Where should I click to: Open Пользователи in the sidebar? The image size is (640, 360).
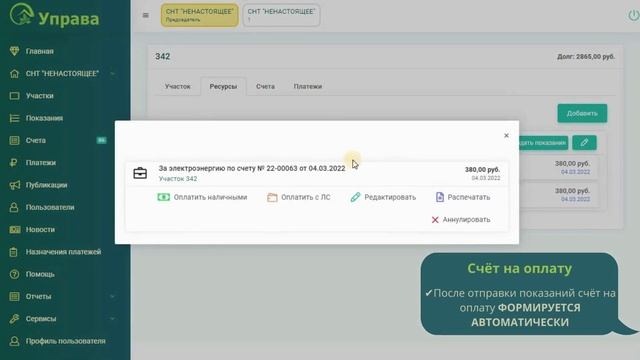pos(50,207)
